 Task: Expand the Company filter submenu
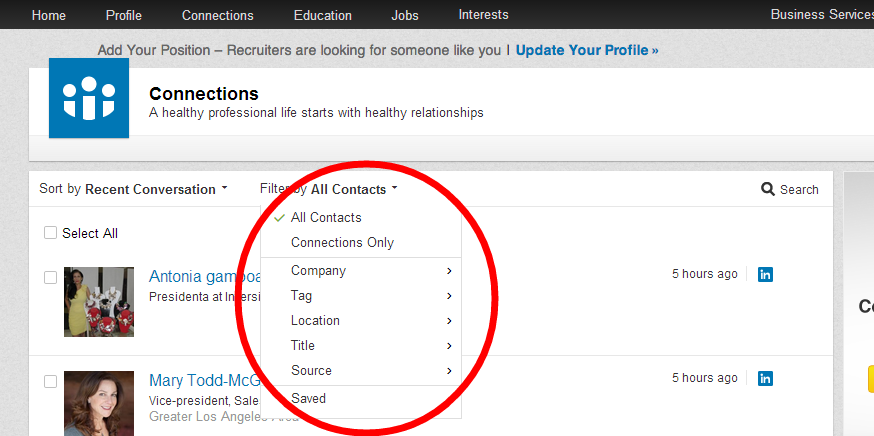coord(360,271)
